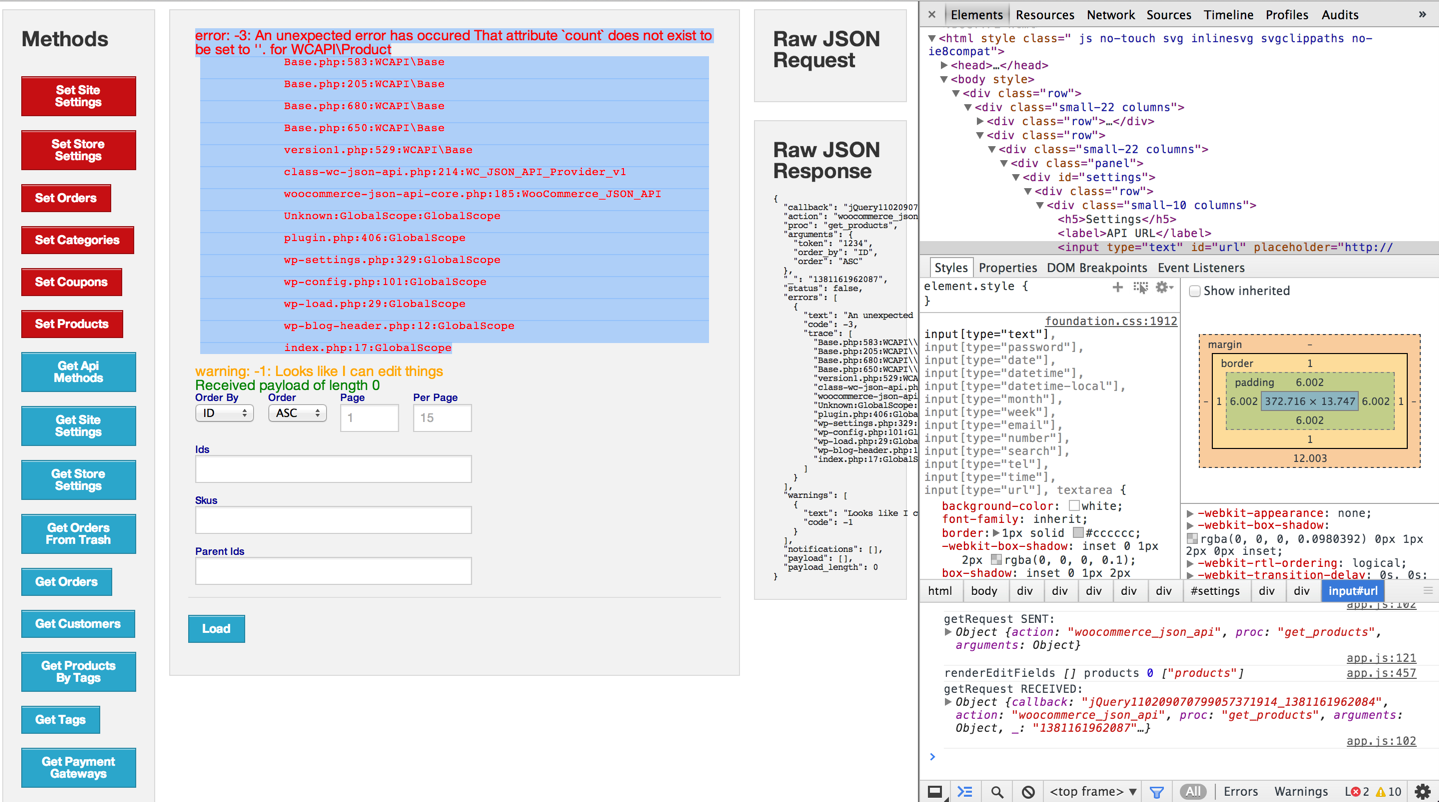This screenshot has width=1439, height=802.
Task: Click the Per Page input field
Action: (x=442, y=418)
